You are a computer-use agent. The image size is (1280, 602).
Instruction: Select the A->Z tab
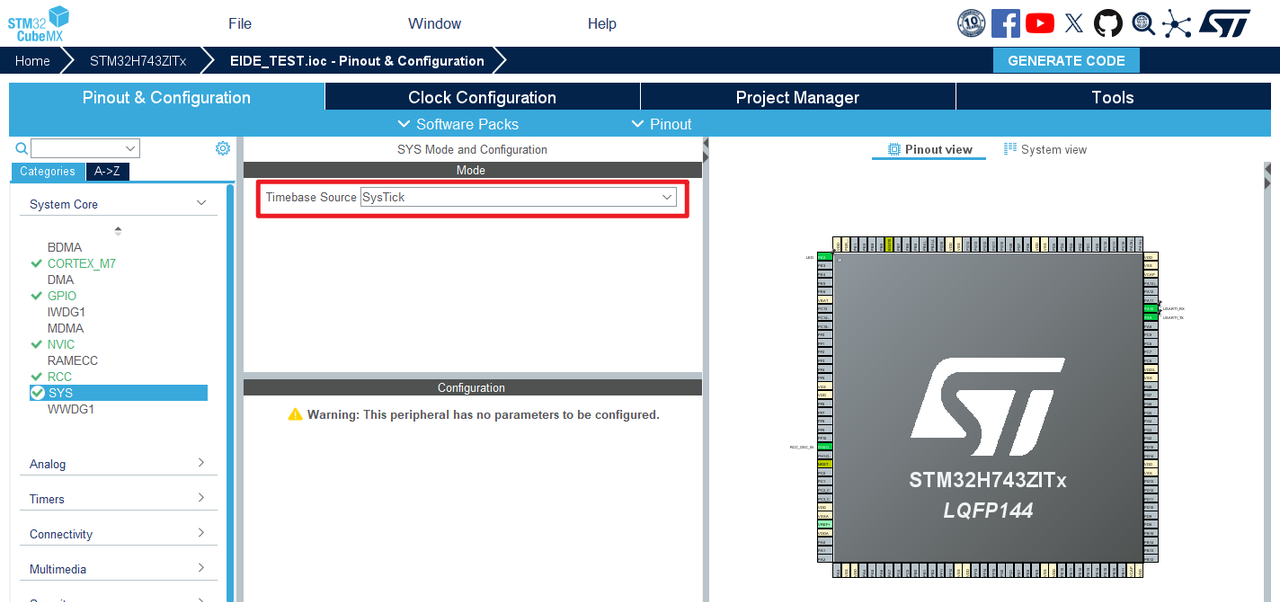coord(107,171)
